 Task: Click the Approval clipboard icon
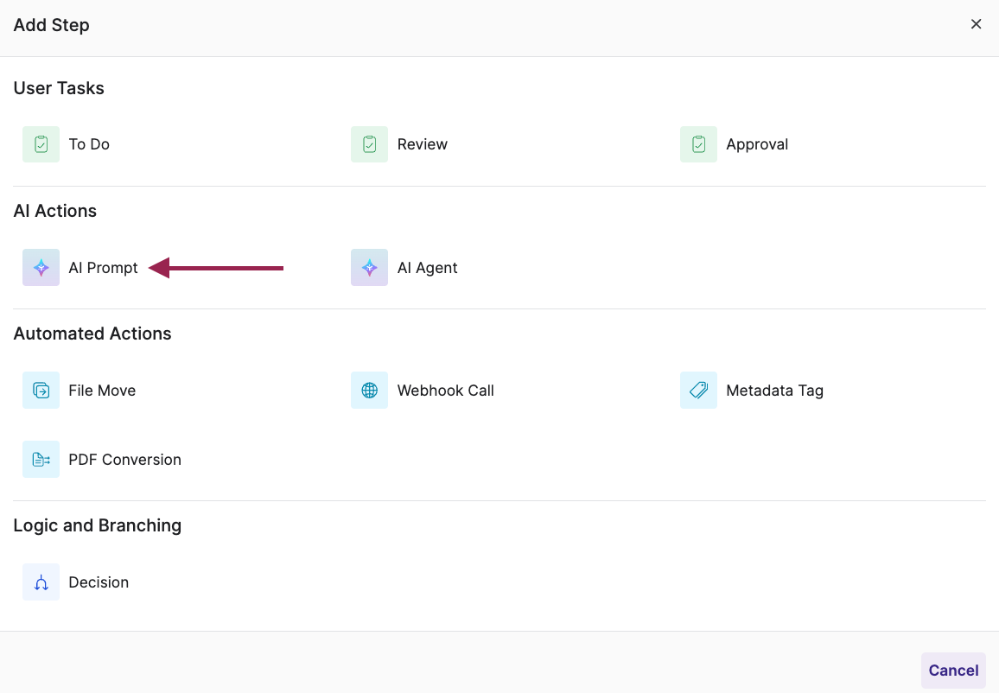pyautogui.click(x=698, y=144)
